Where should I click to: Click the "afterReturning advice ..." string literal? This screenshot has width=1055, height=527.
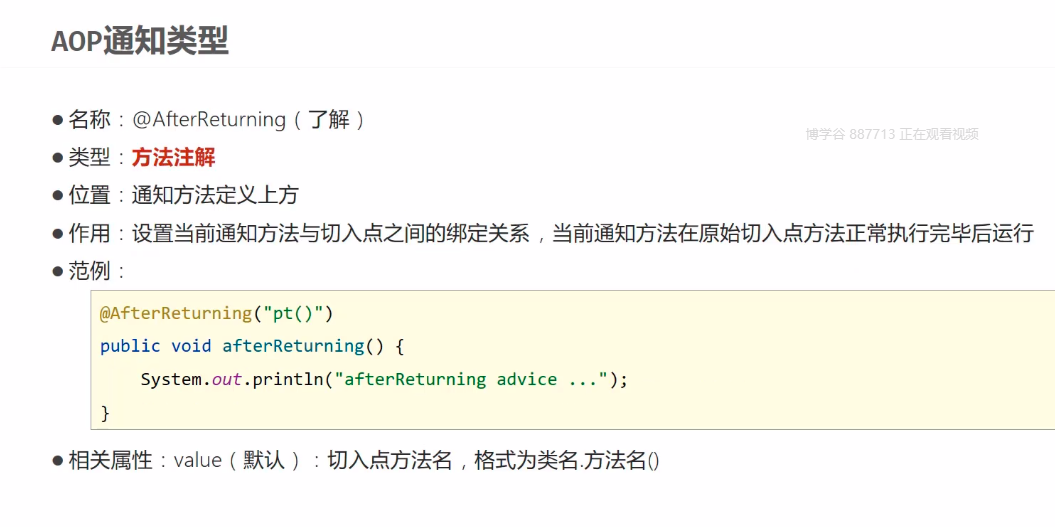pos(471,380)
